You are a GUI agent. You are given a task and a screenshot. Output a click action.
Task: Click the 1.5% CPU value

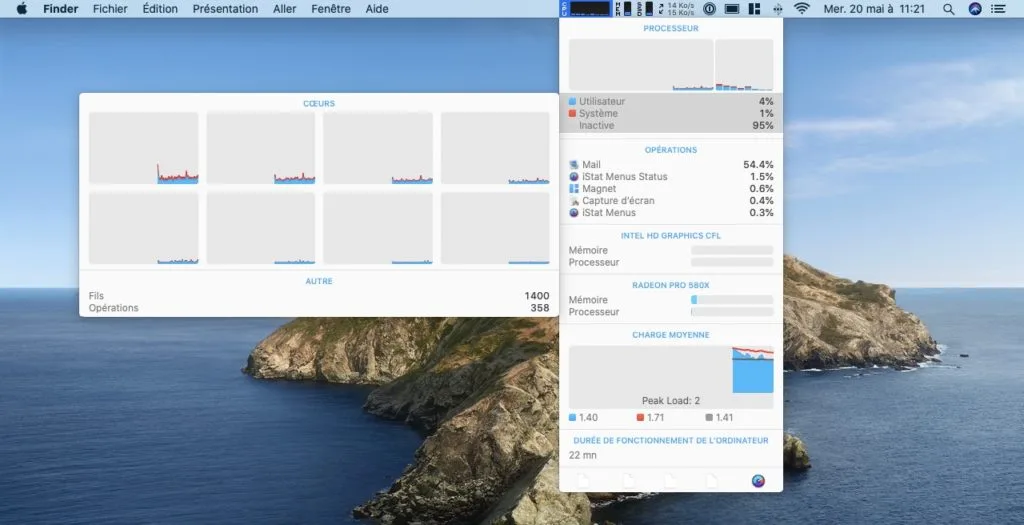click(x=761, y=176)
